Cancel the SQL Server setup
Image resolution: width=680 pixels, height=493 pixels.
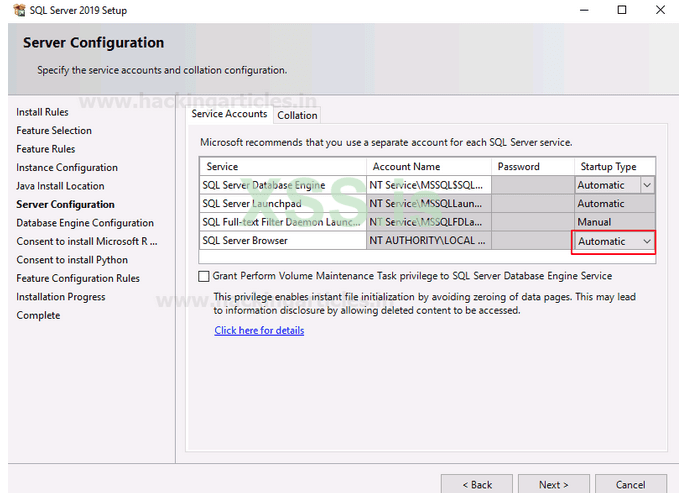630,484
